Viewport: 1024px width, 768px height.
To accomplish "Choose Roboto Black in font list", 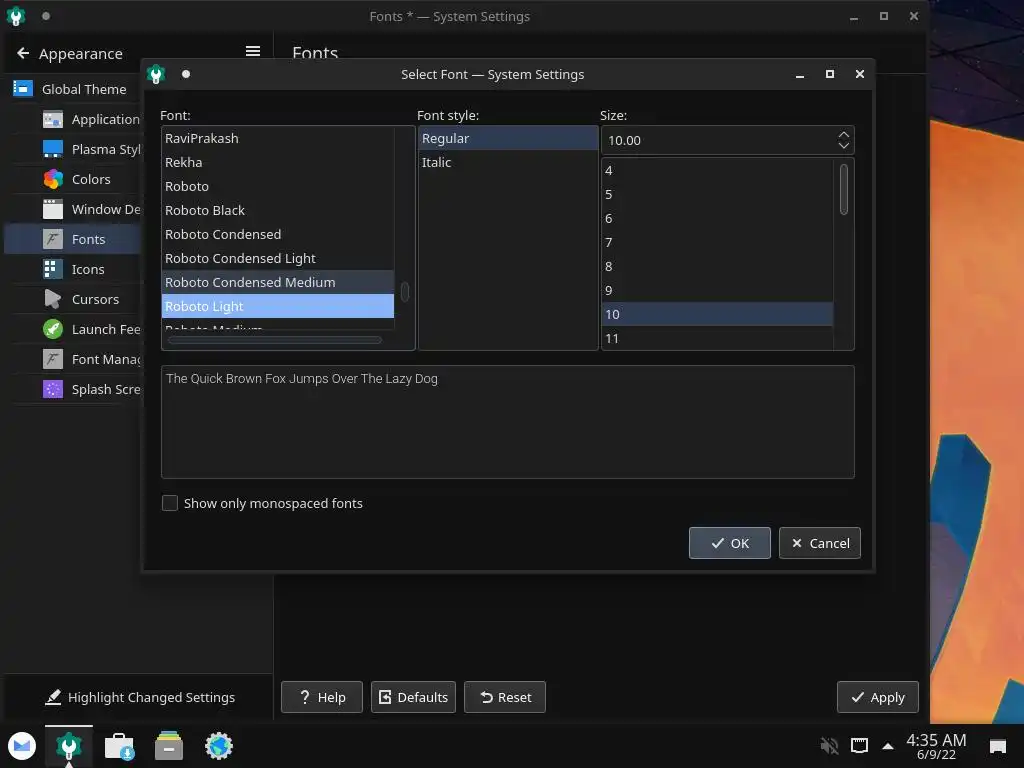I will (278, 210).
